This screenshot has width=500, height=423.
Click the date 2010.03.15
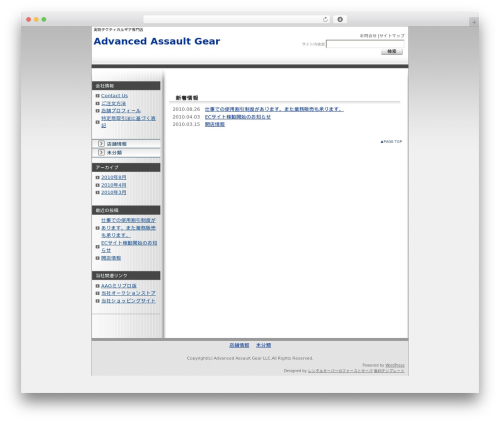tap(186, 124)
